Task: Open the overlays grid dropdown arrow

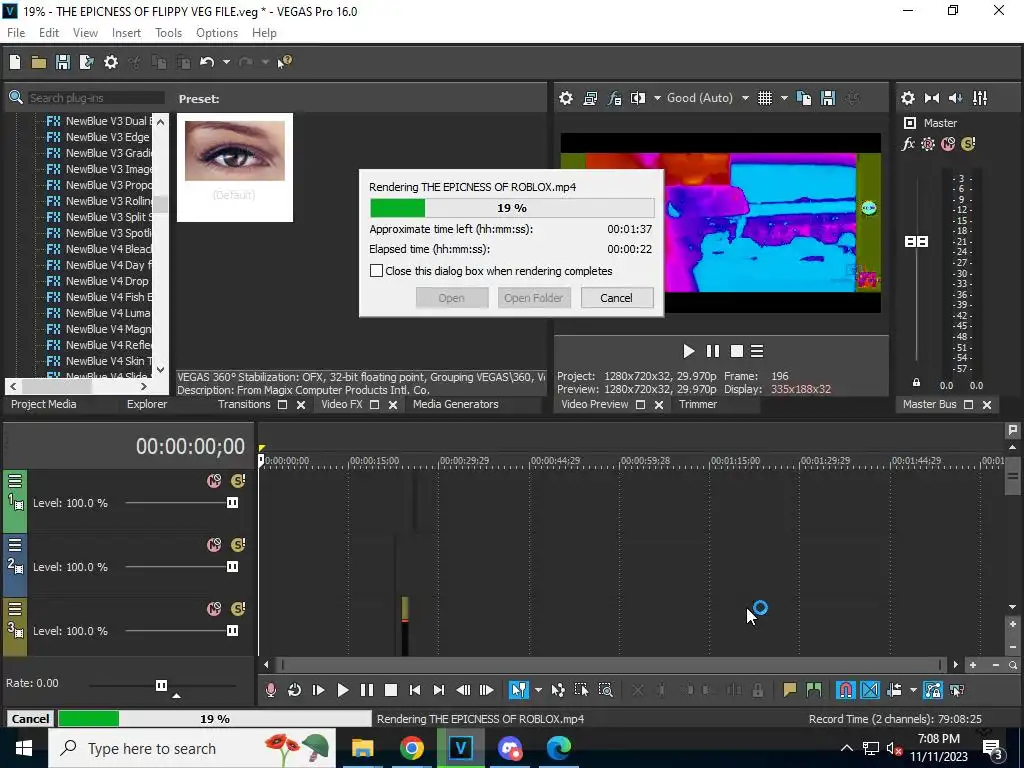Action: 784,98
